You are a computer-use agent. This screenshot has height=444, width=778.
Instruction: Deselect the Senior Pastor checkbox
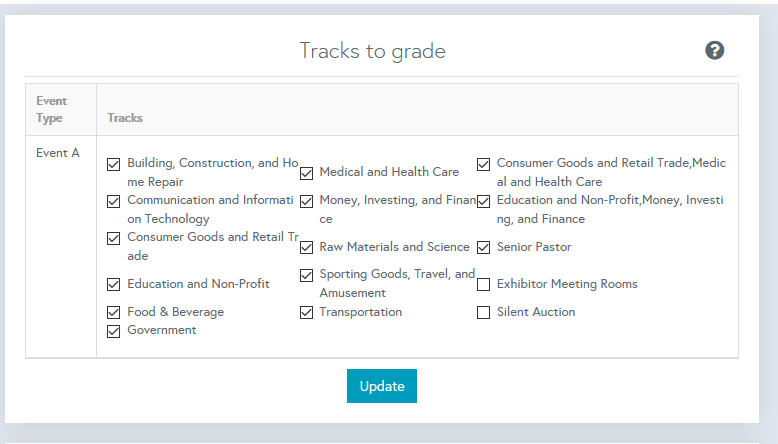click(484, 247)
